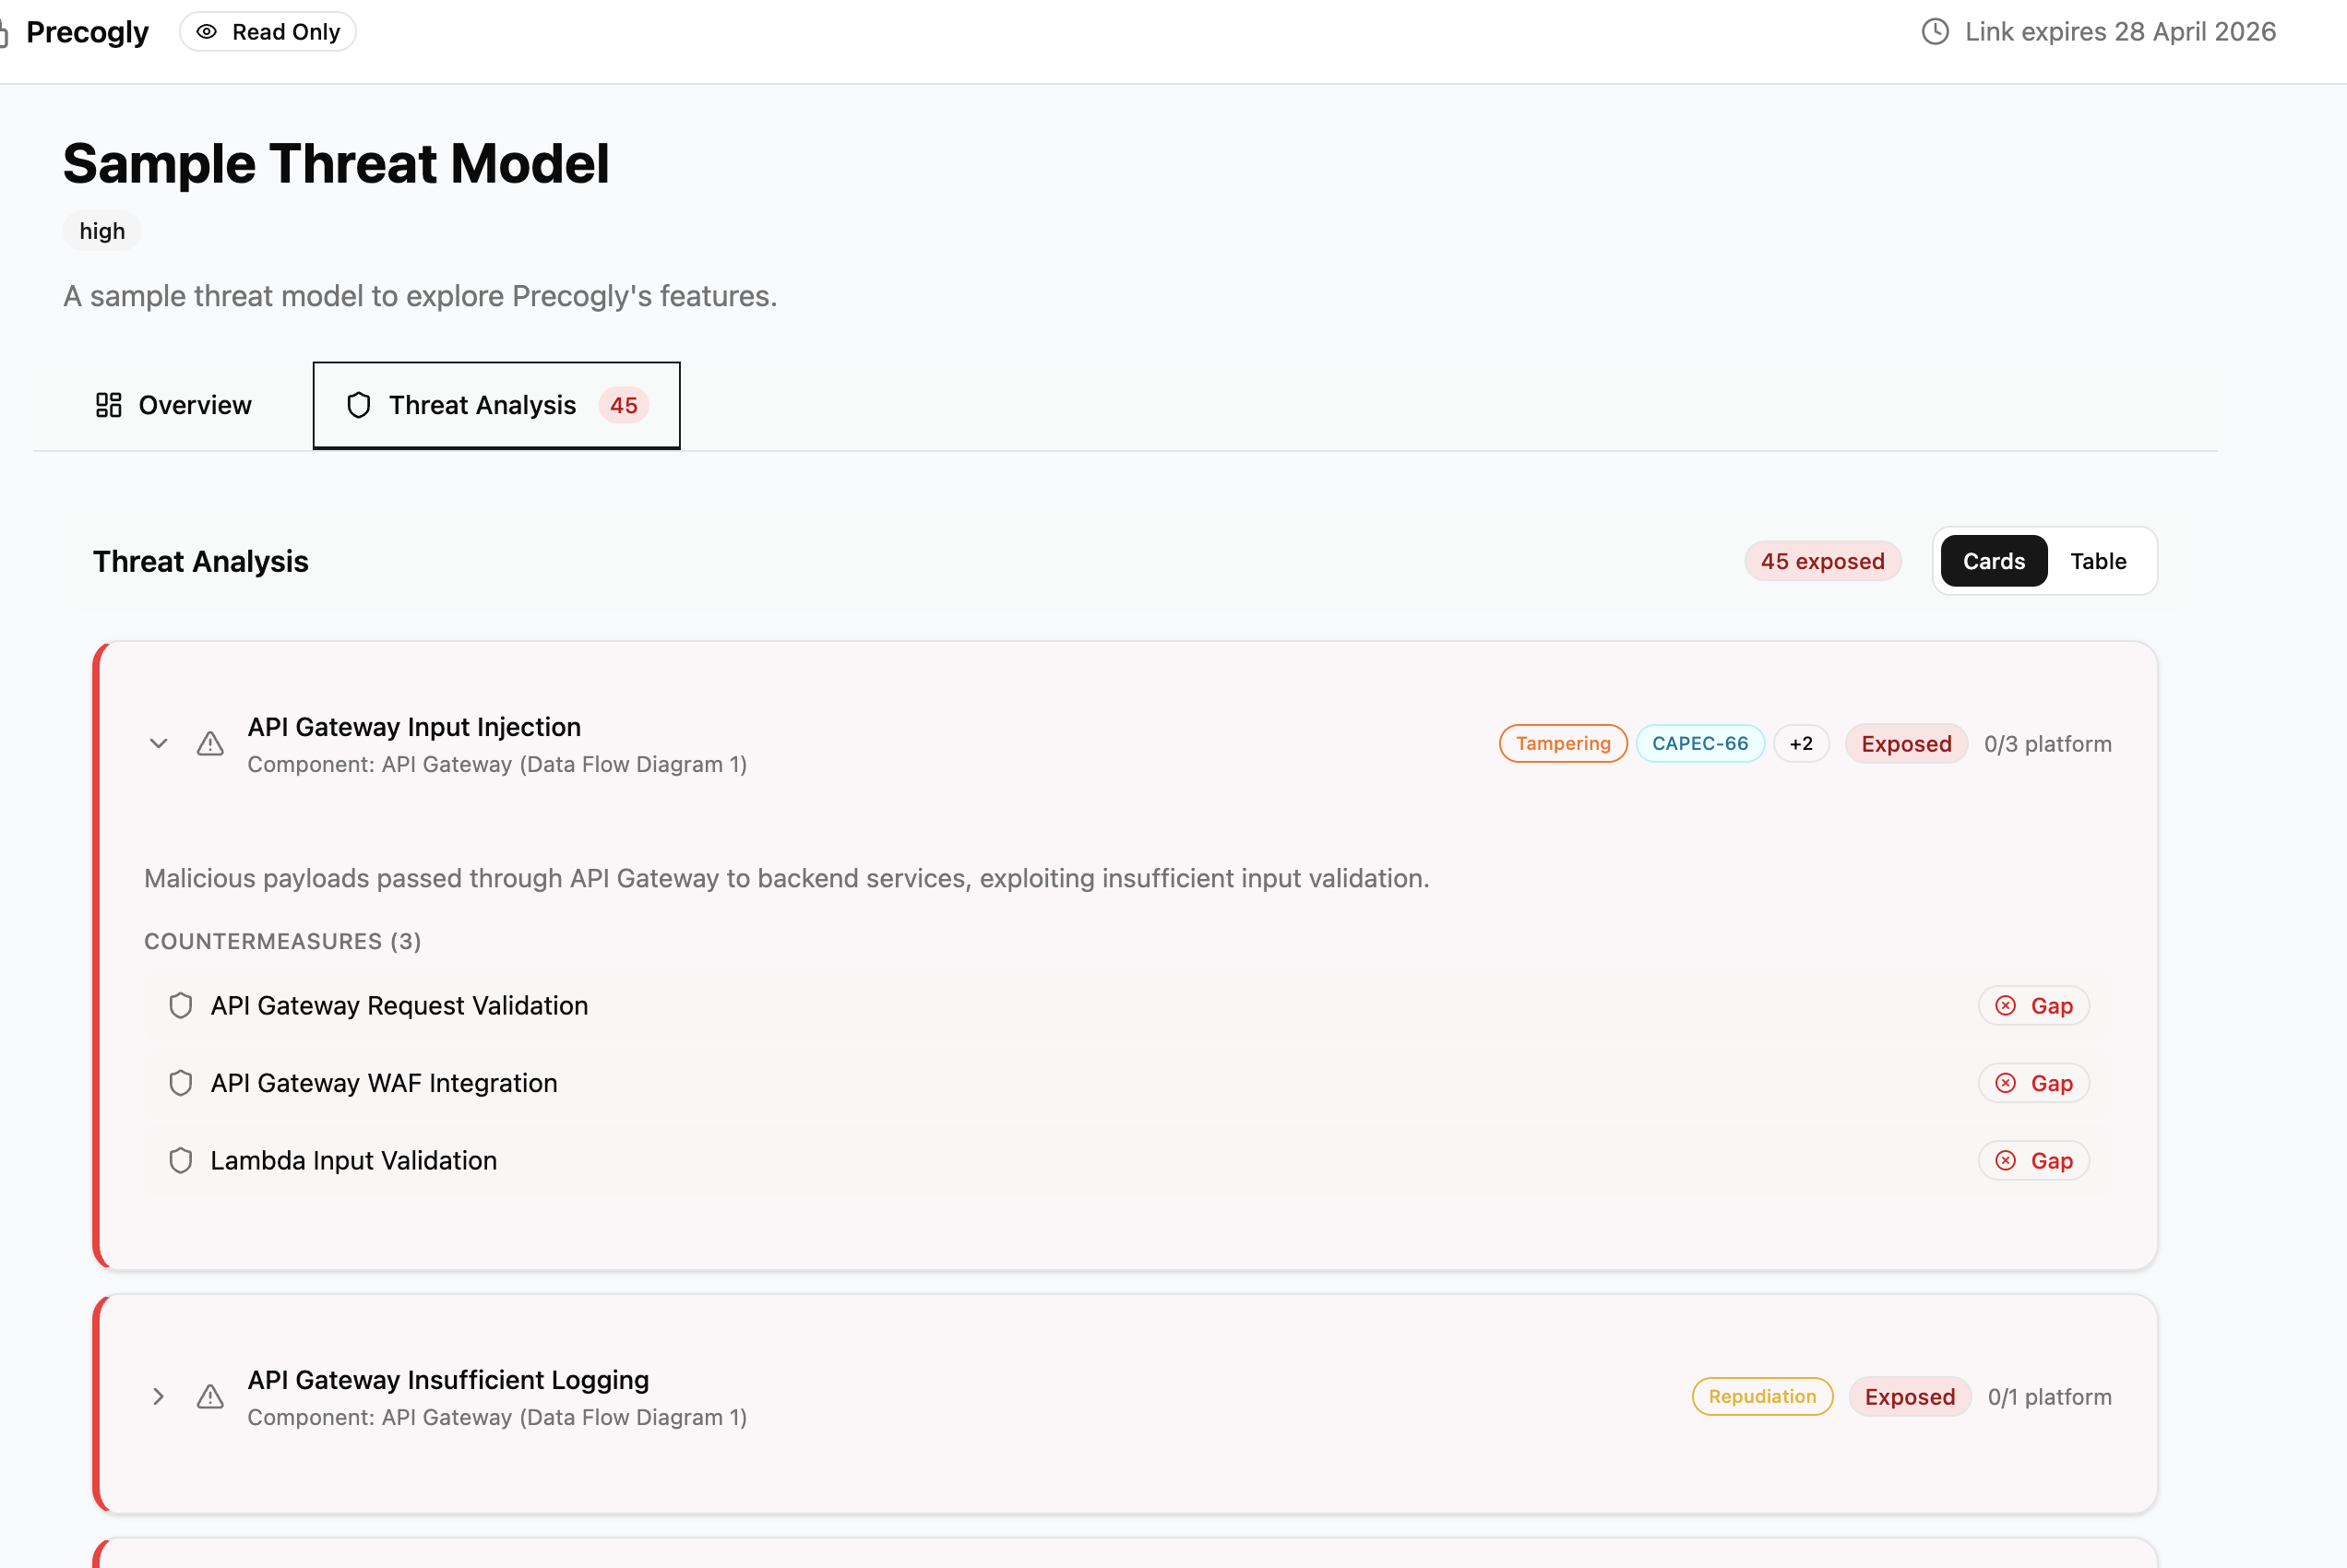Click the clock icon beside link expiry

point(1935,32)
